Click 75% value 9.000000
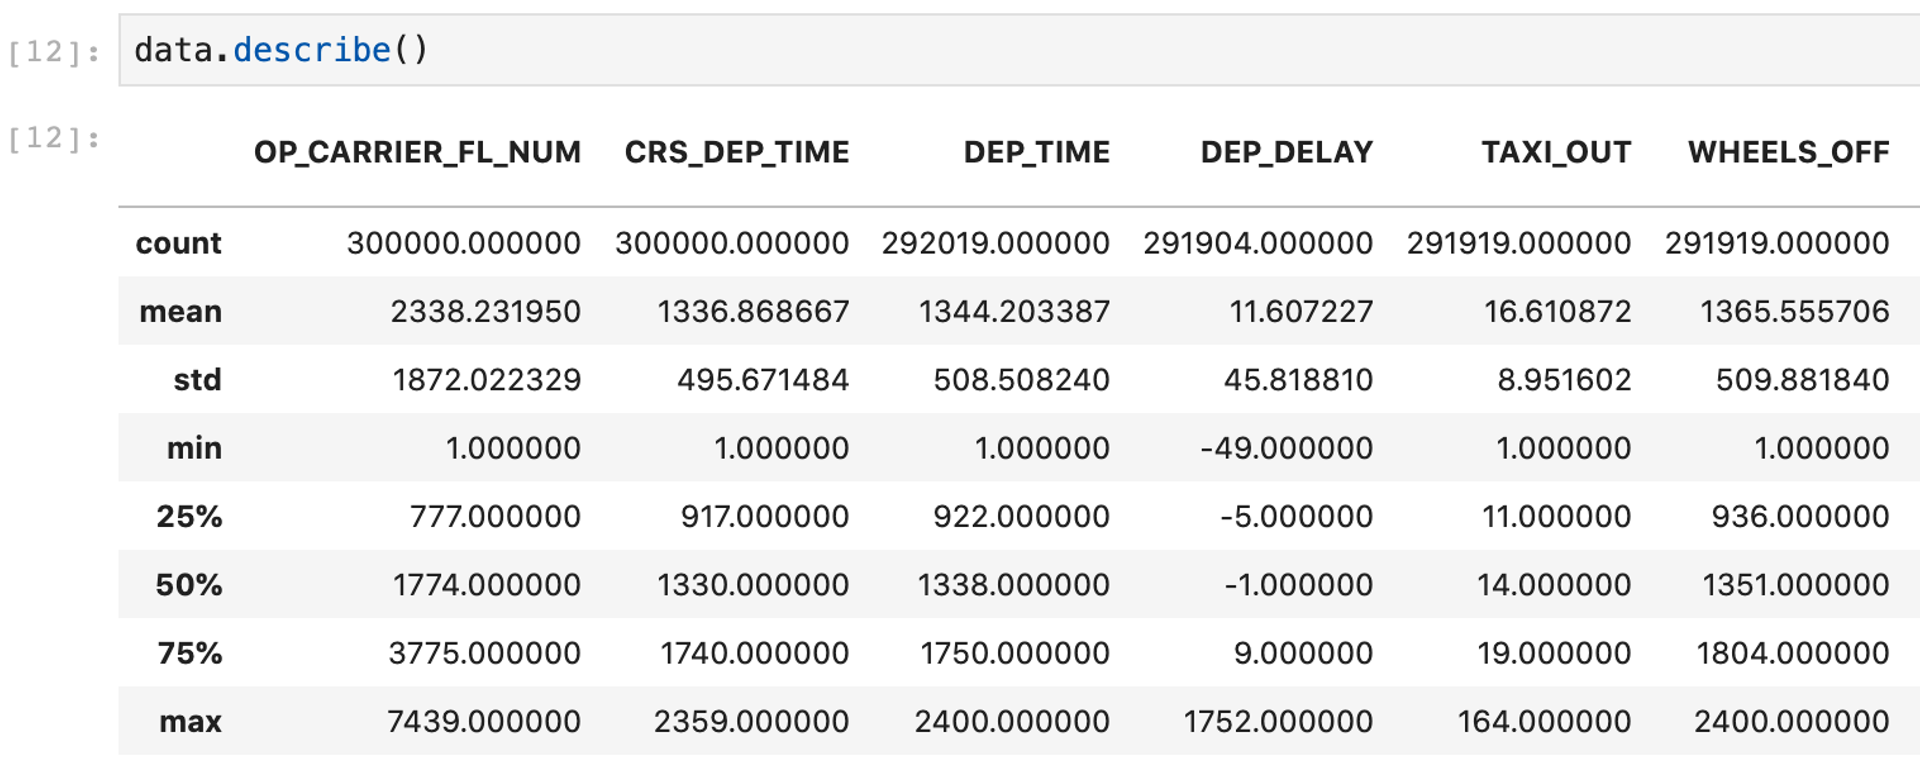Viewport: 1920px width, 772px height. point(1303,653)
